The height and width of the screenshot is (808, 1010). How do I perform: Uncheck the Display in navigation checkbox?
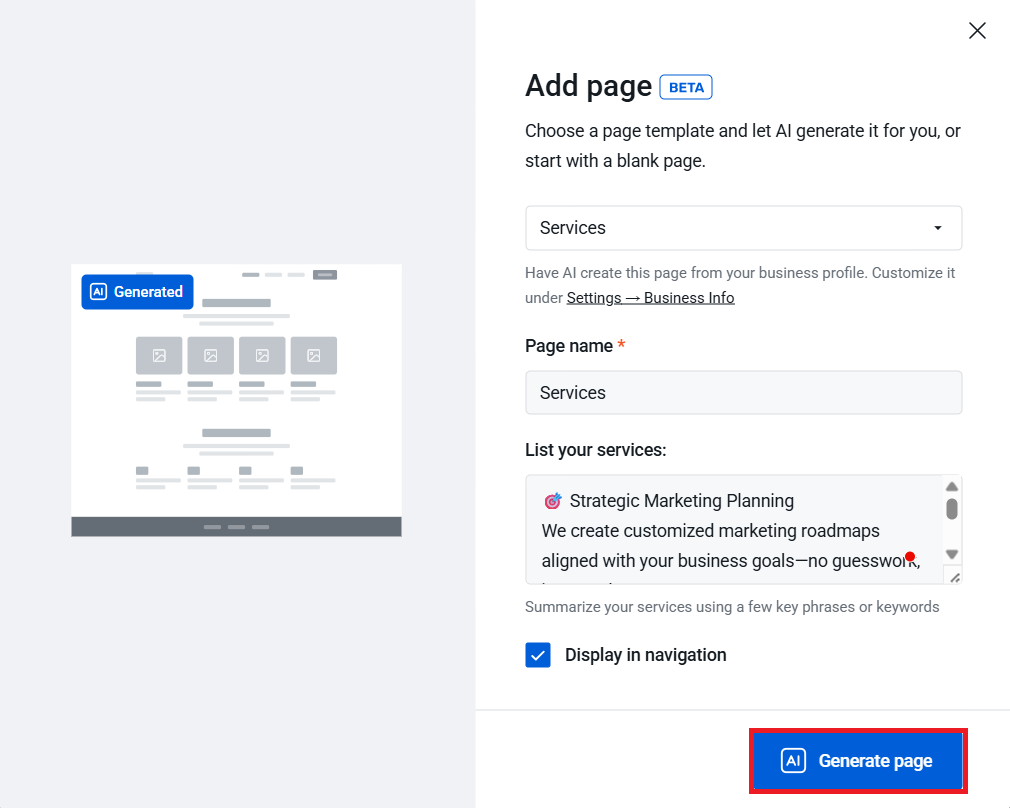point(538,655)
